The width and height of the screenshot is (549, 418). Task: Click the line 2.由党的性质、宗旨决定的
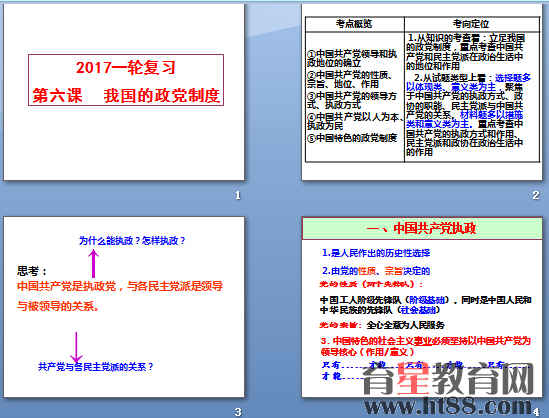click(376, 271)
